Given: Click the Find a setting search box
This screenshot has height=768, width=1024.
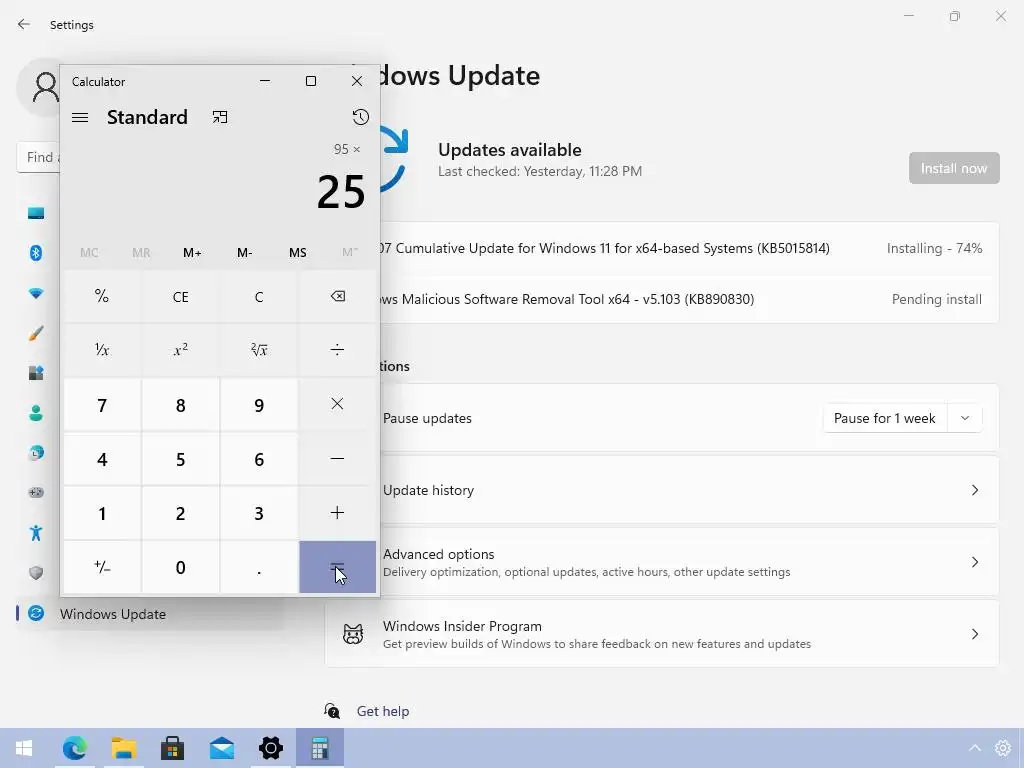Looking at the screenshot, I should 39,157.
